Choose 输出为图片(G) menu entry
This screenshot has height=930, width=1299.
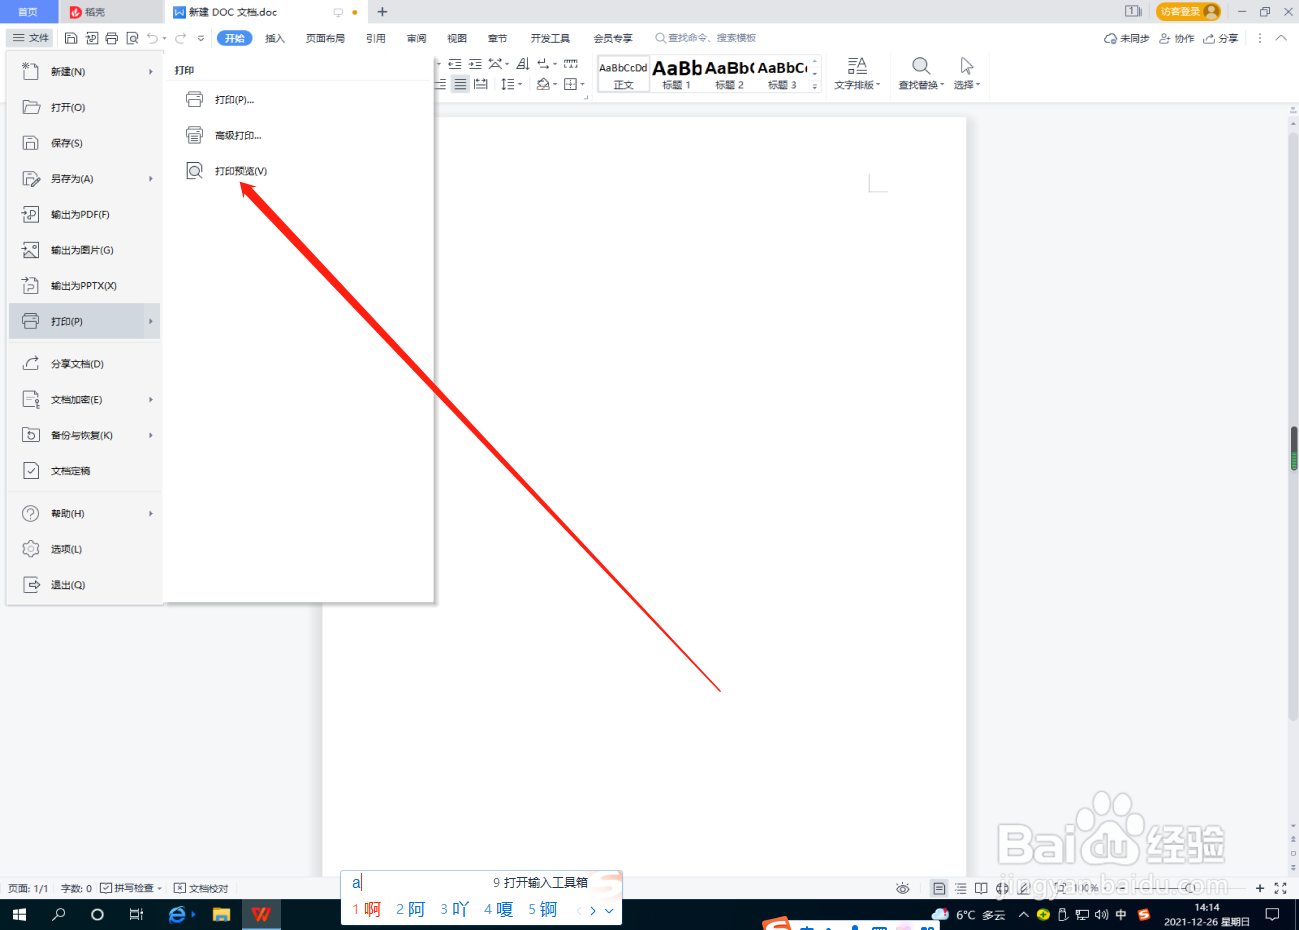pos(84,250)
